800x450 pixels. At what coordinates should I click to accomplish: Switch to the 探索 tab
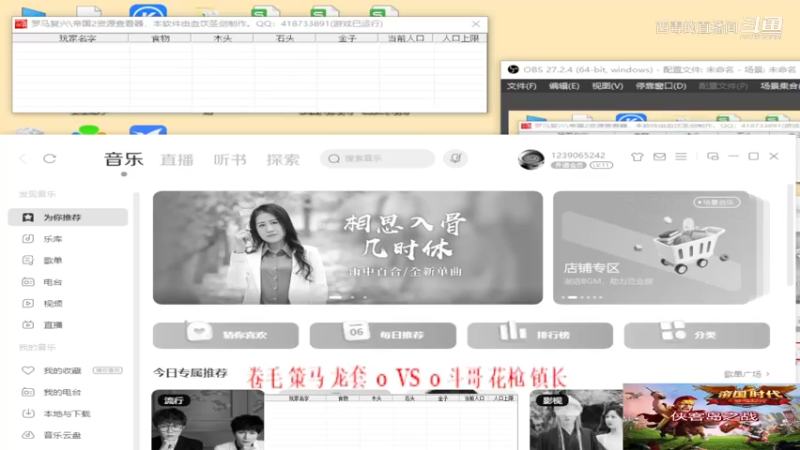coord(283,159)
